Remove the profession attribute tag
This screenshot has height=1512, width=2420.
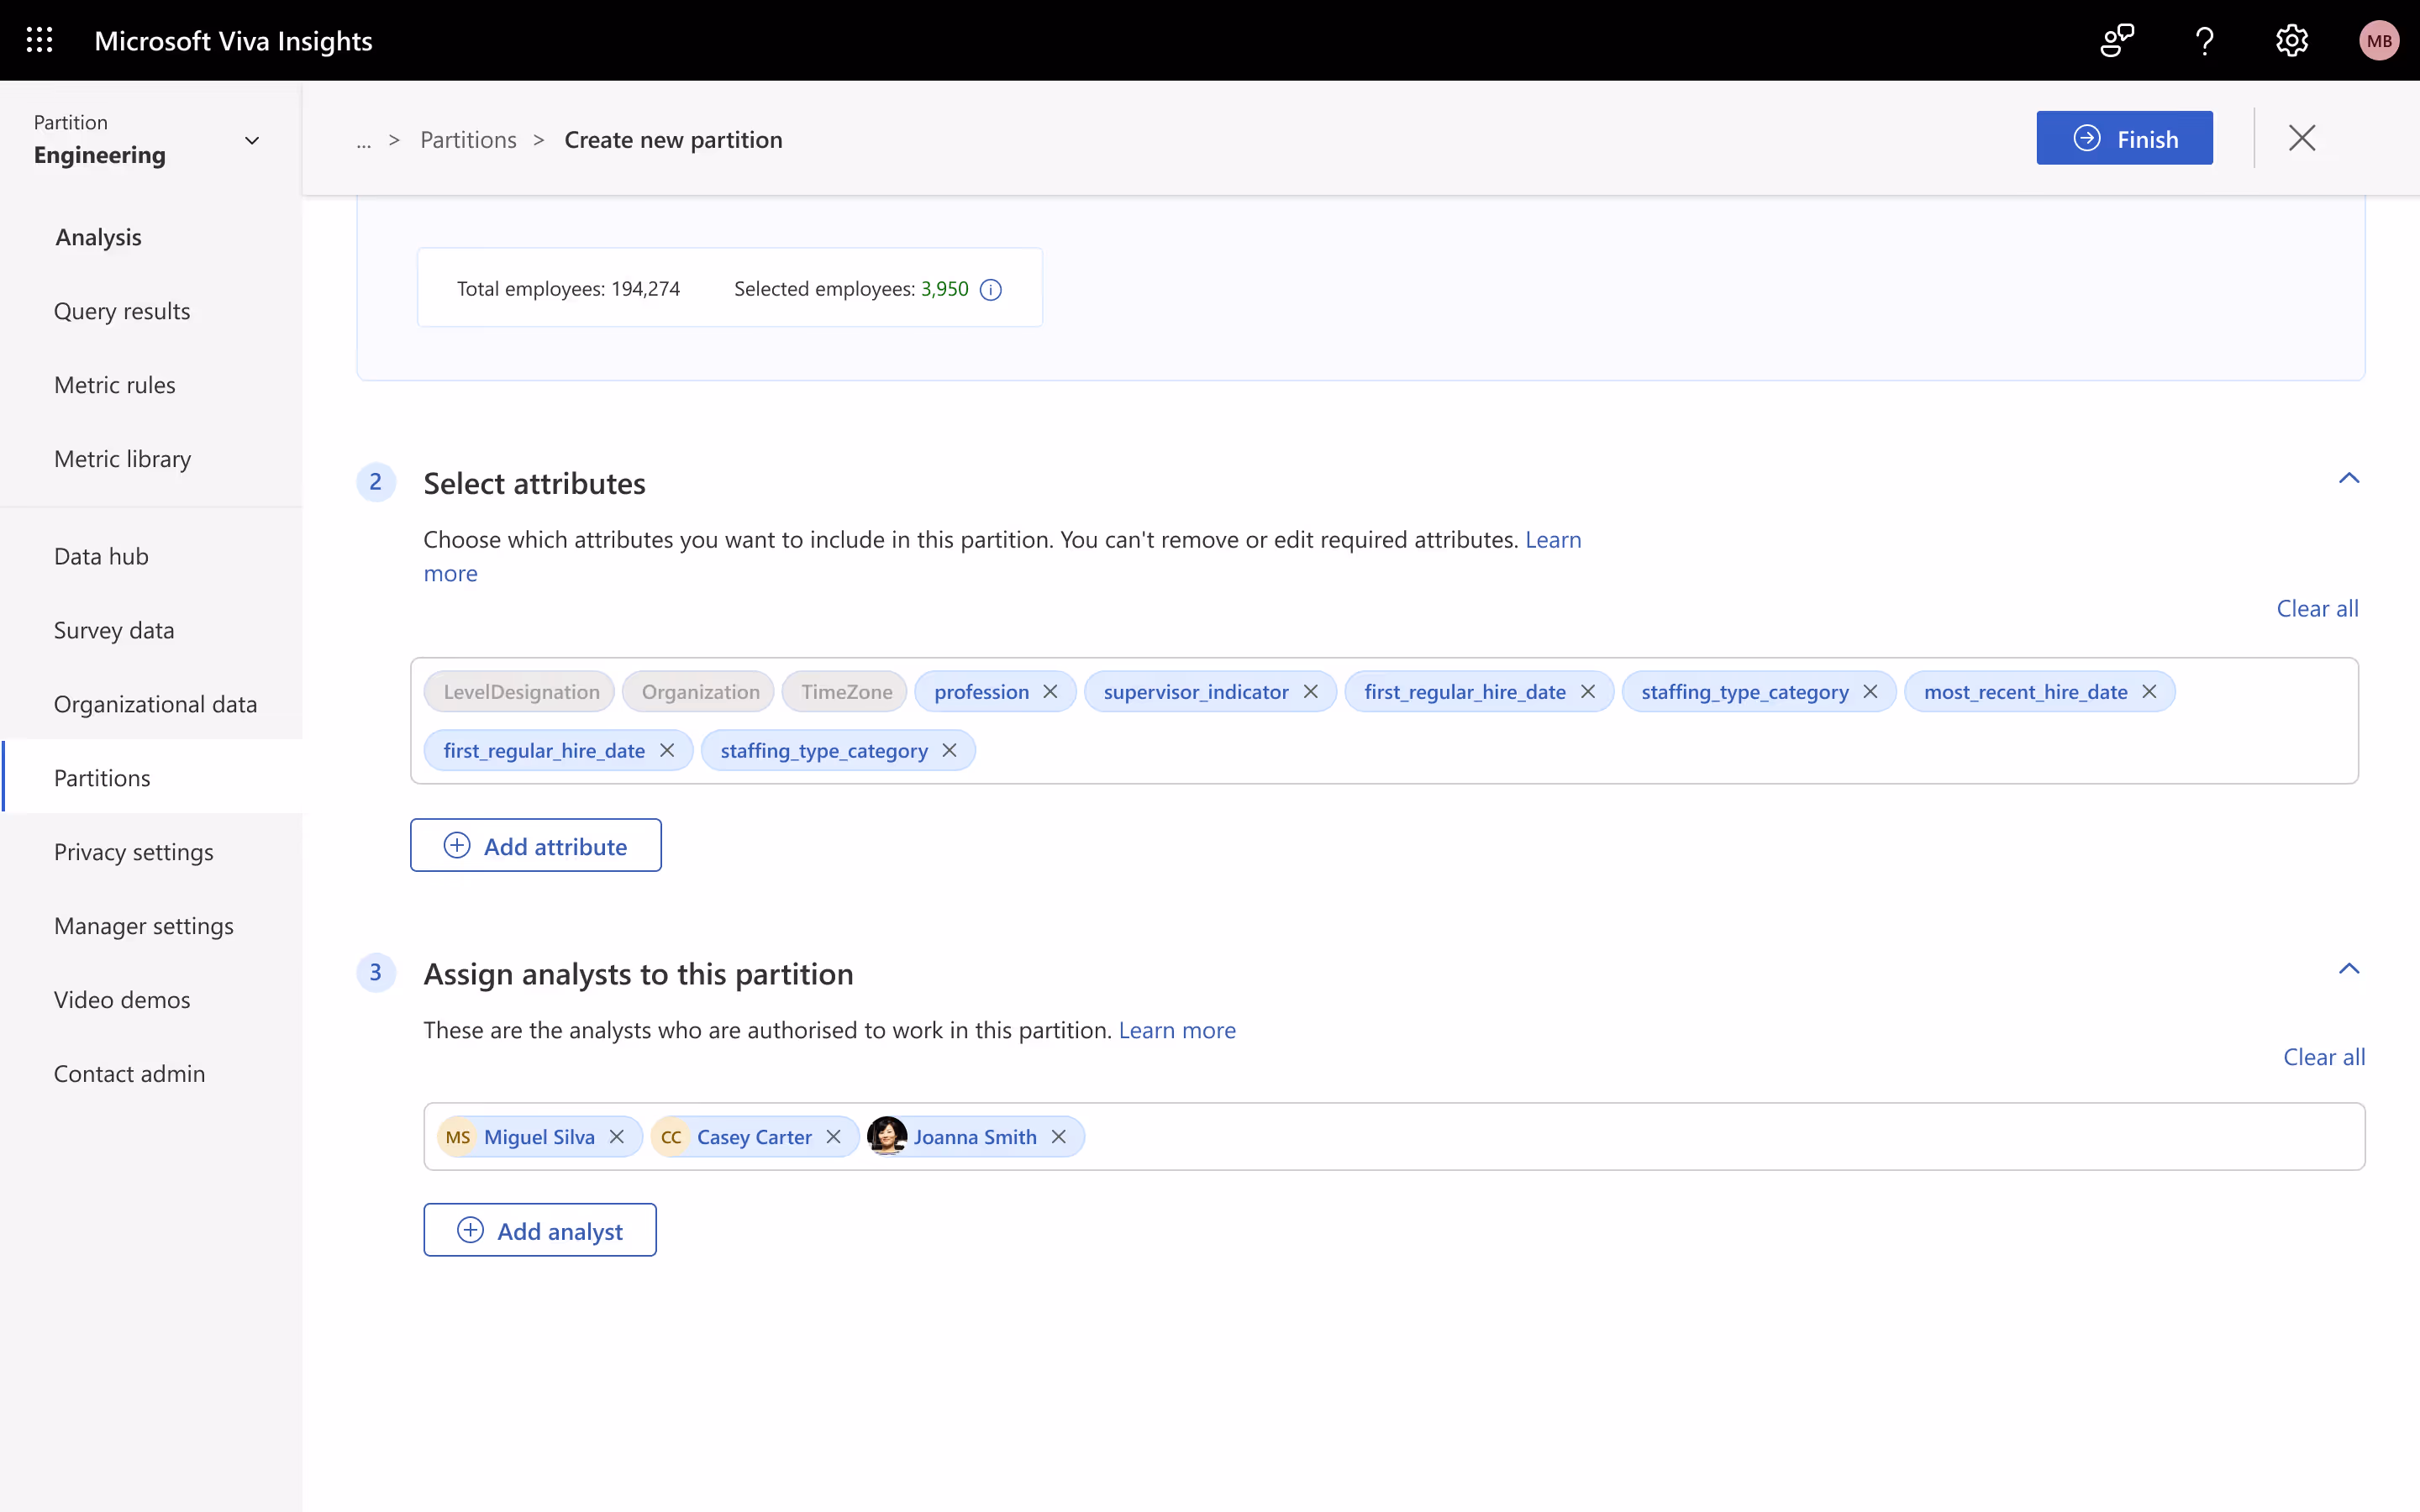[x=1050, y=691]
